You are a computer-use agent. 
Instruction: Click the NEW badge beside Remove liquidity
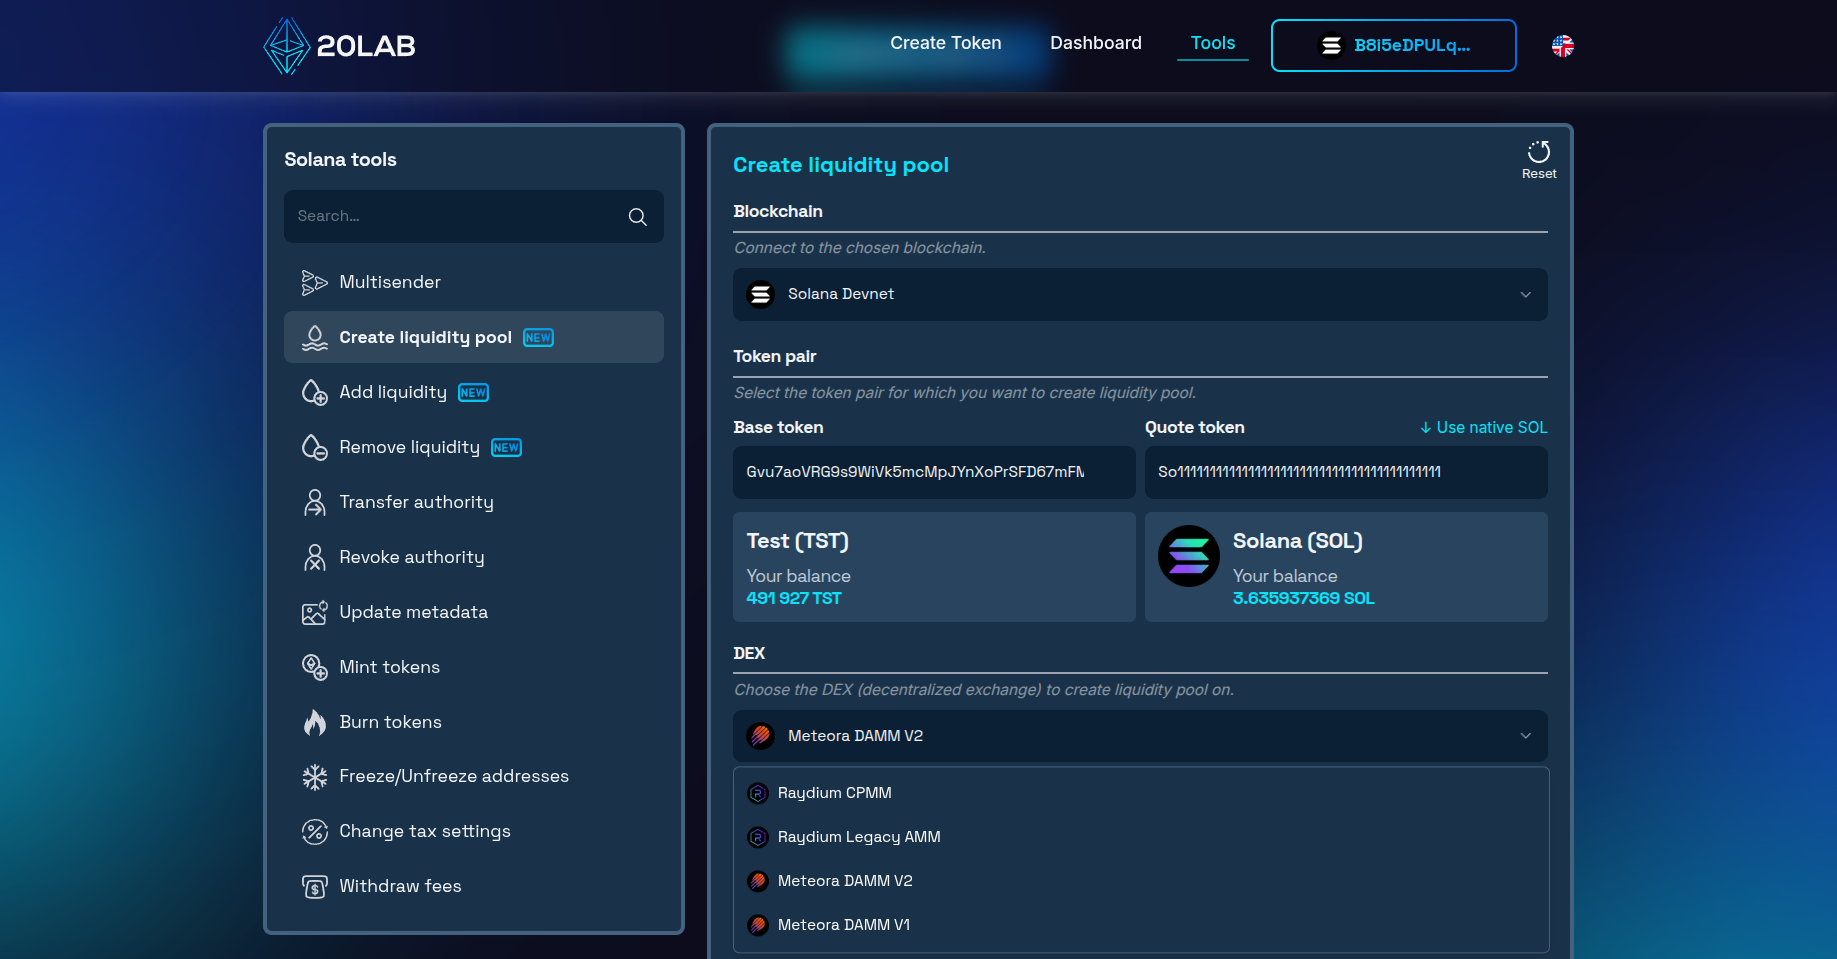(507, 448)
